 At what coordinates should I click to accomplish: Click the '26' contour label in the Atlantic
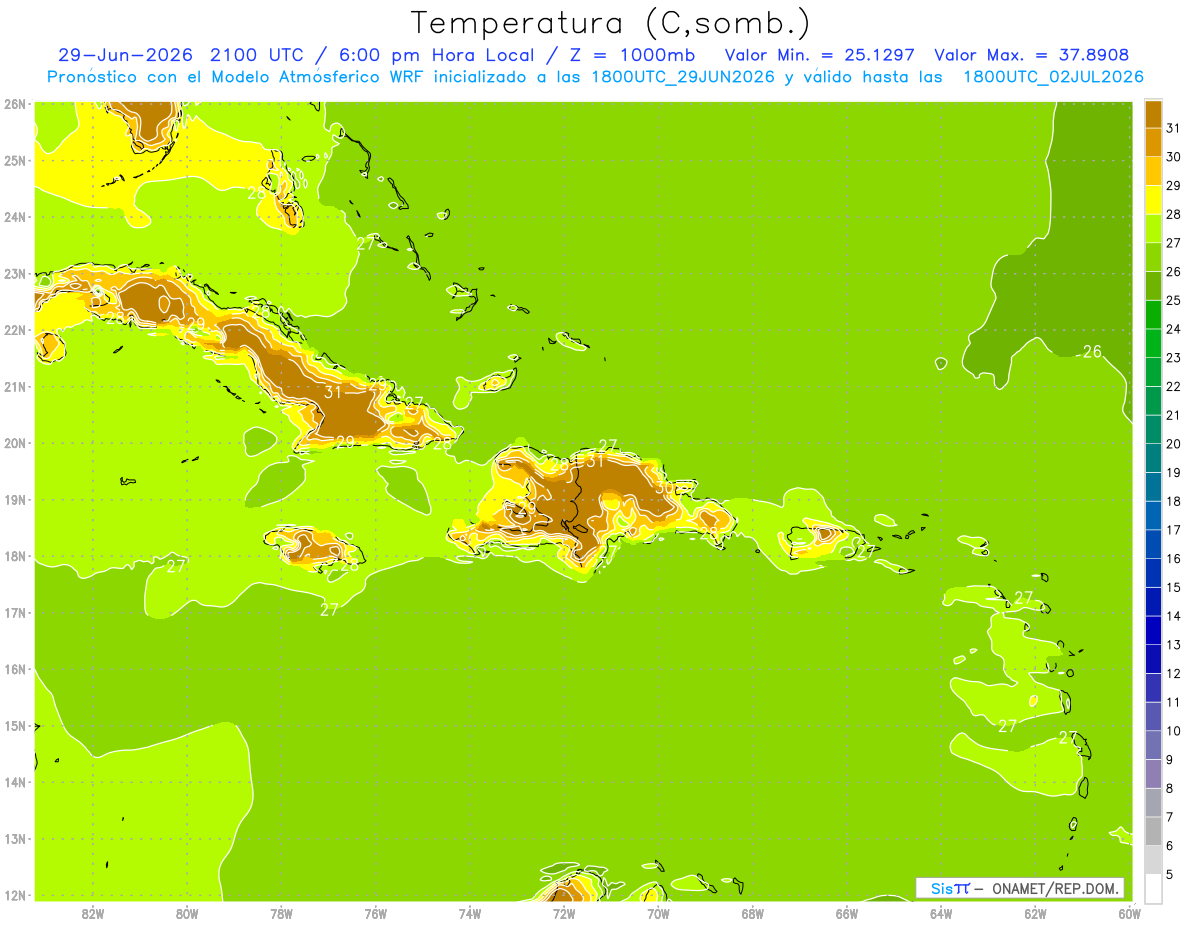(x=1092, y=351)
